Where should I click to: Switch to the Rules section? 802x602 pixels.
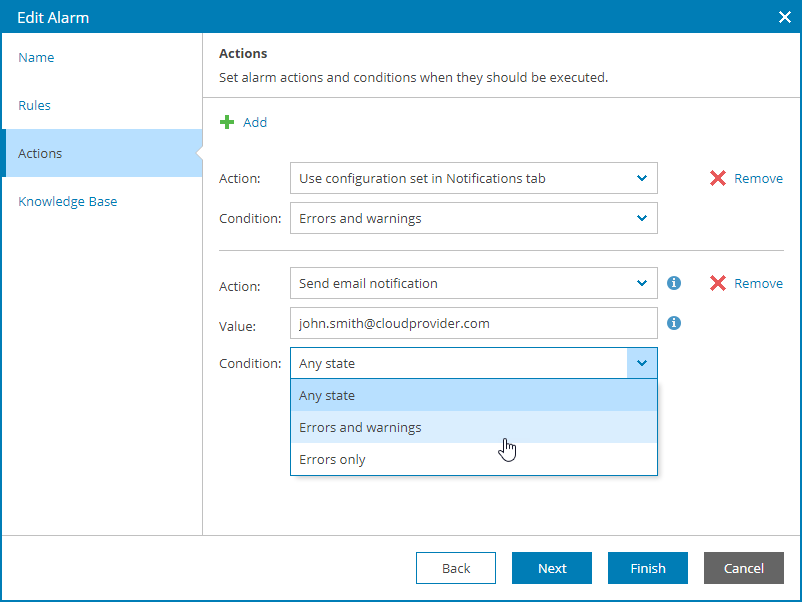[x=34, y=105]
